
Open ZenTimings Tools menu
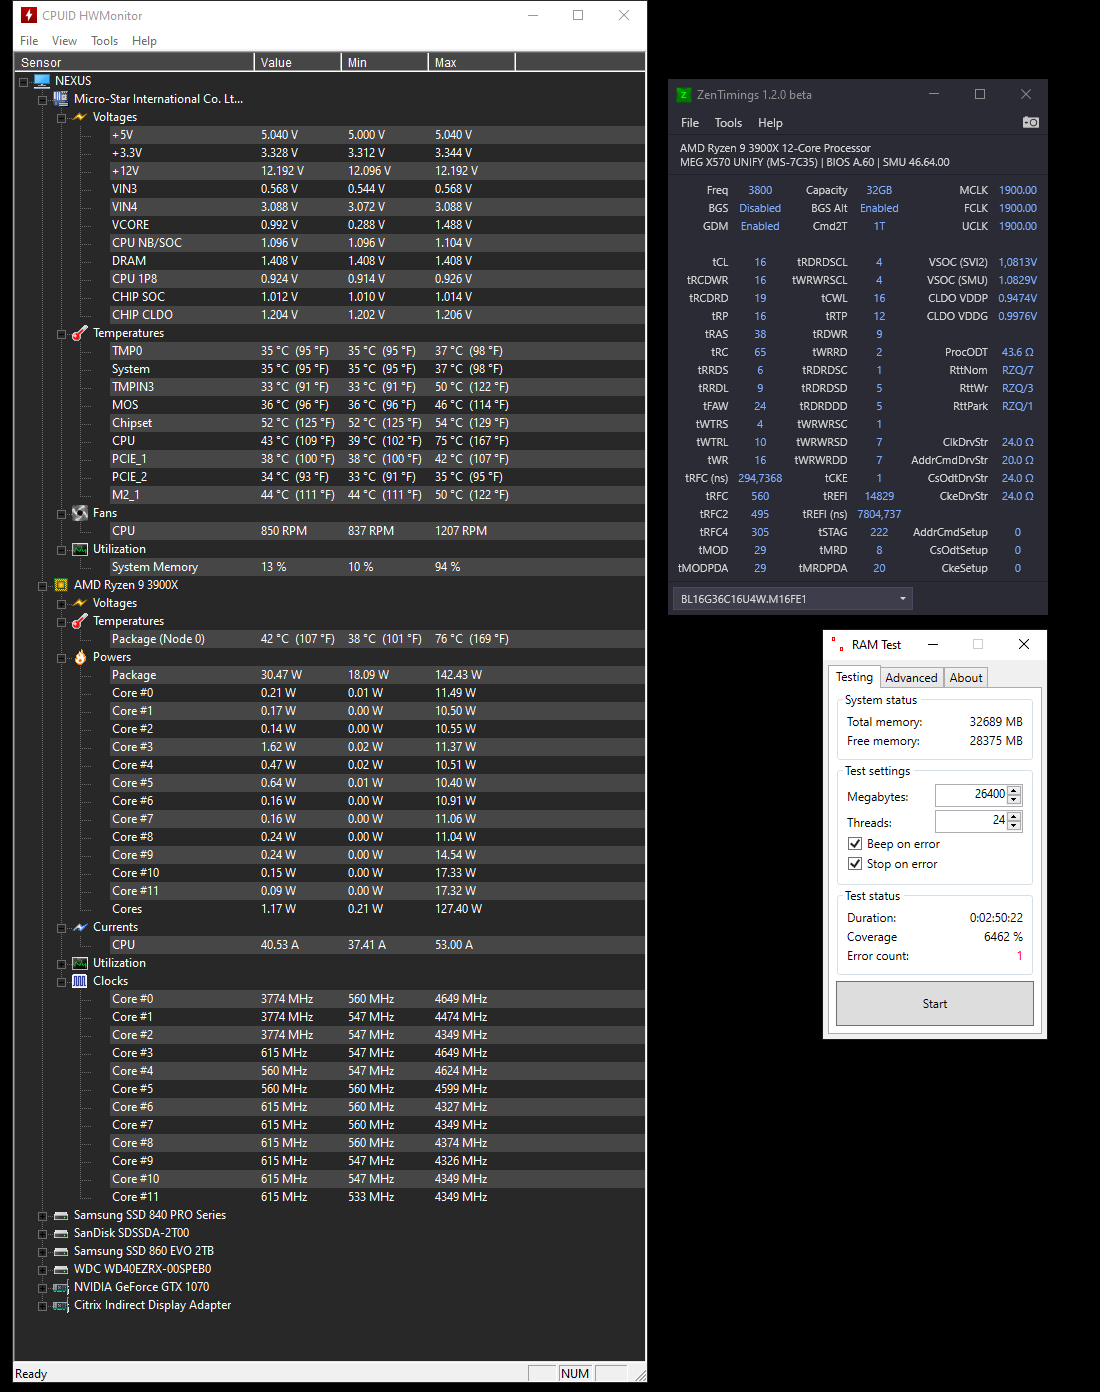[728, 123]
